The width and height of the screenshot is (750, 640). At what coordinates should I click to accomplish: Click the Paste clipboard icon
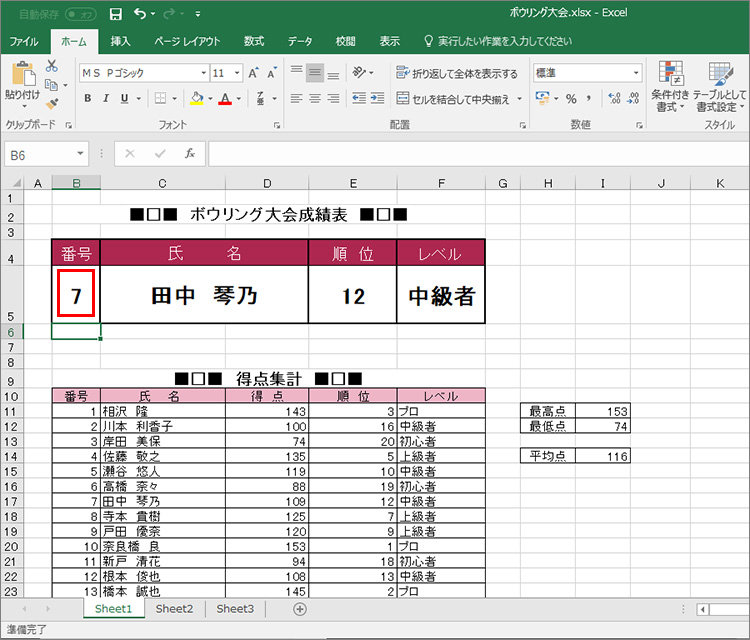click(22, 75)
